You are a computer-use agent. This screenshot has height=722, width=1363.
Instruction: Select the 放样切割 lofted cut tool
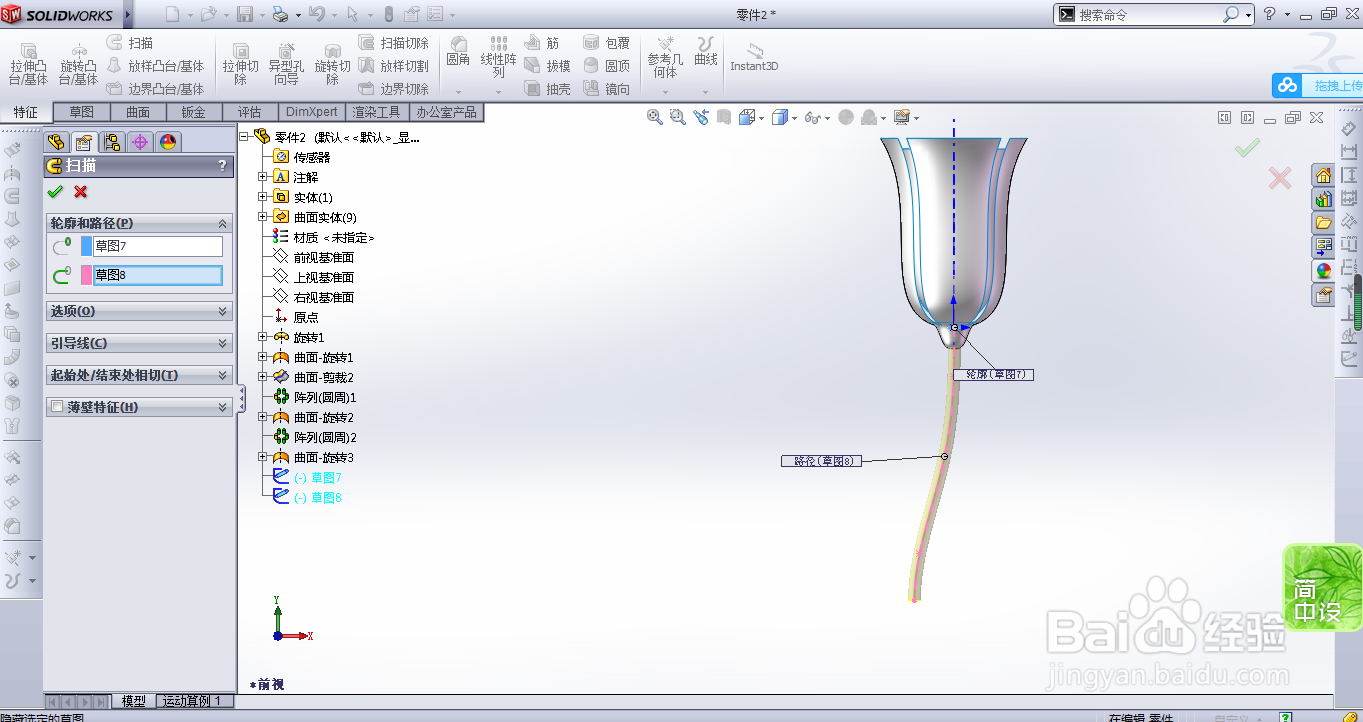tap(394, 66)
